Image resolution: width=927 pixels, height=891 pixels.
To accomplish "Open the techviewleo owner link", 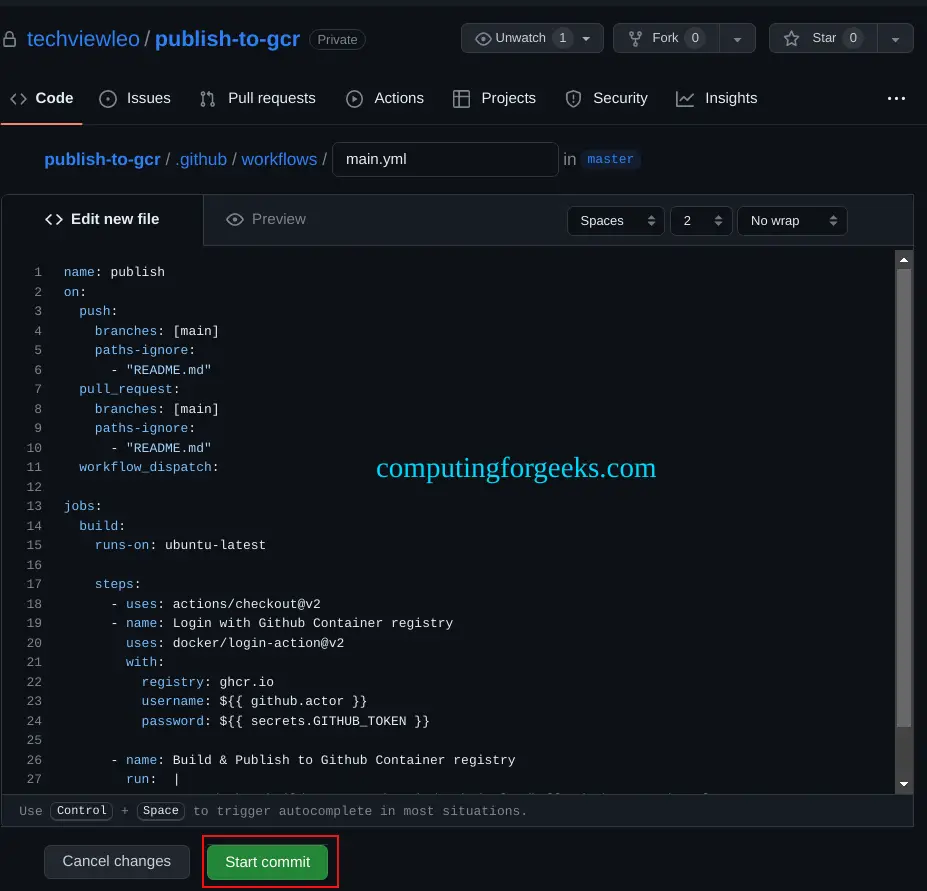I will pyautogui.click(x=83, y=39).
